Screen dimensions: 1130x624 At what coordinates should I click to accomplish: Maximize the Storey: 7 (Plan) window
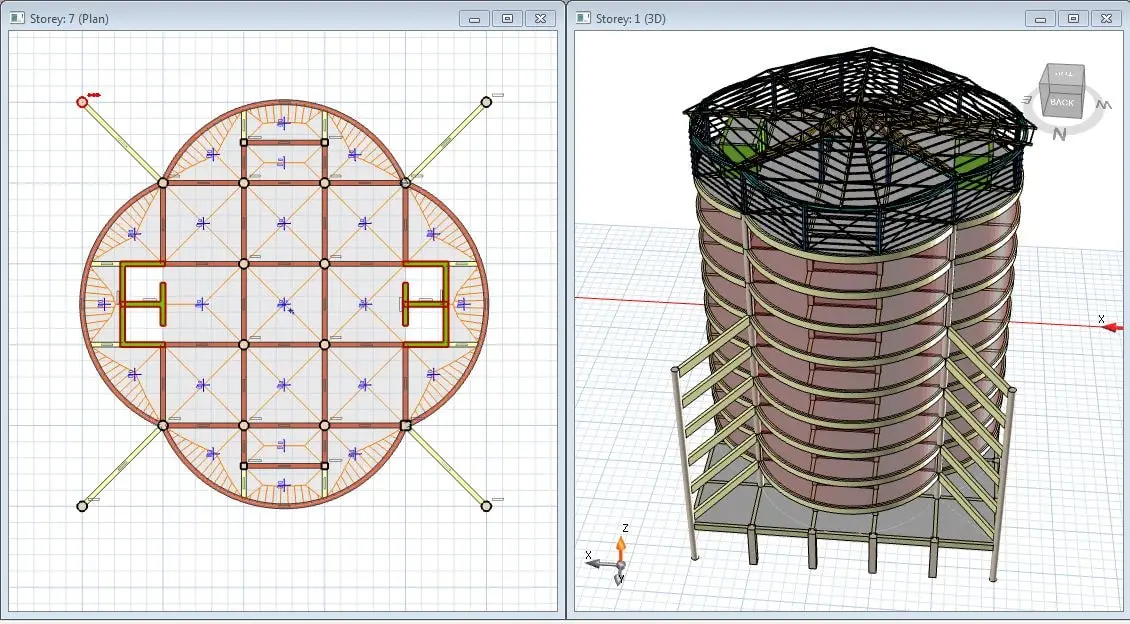(507, 18)
